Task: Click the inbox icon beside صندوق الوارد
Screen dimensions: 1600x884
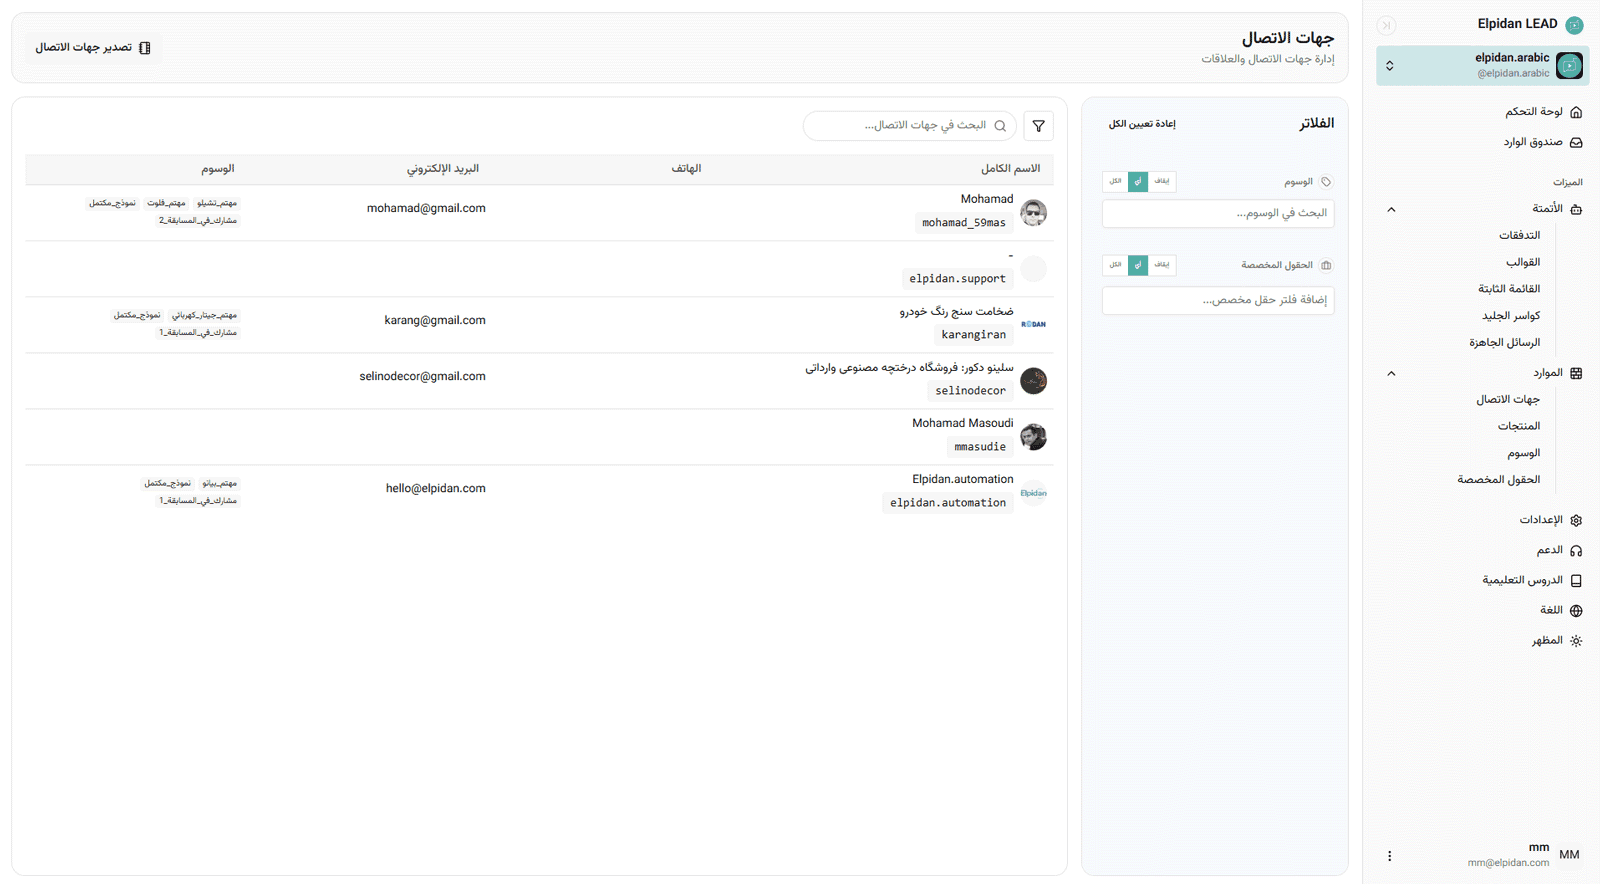Action: click(x=1576, y=143)
